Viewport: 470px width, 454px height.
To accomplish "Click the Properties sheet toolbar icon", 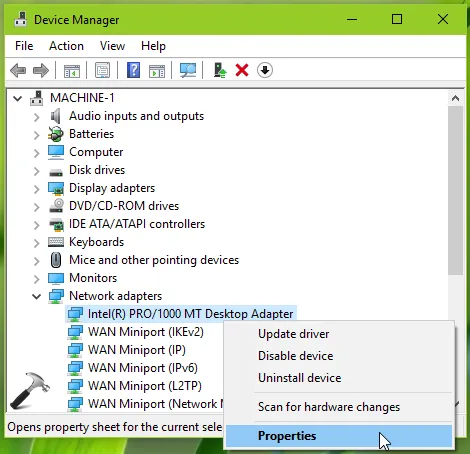I will click(102, 70).
